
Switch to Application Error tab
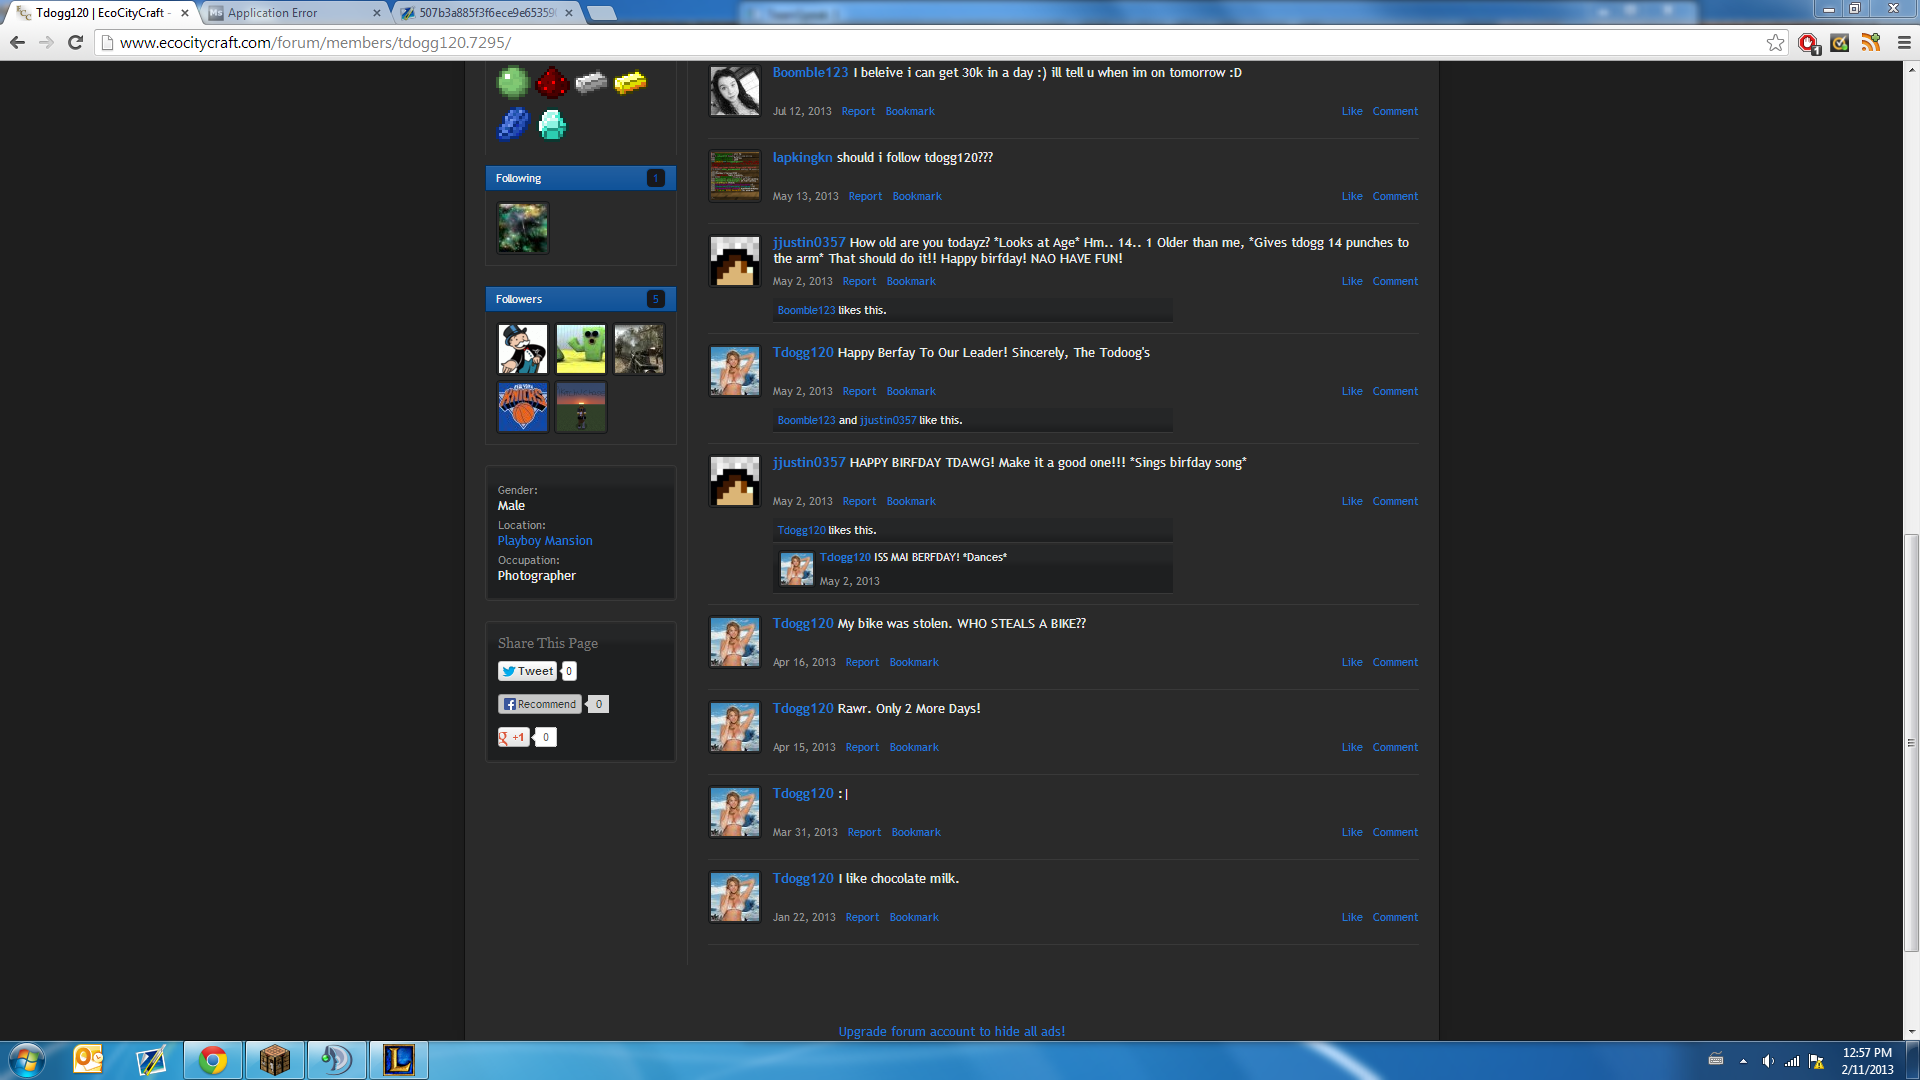[x=290, y=13]
